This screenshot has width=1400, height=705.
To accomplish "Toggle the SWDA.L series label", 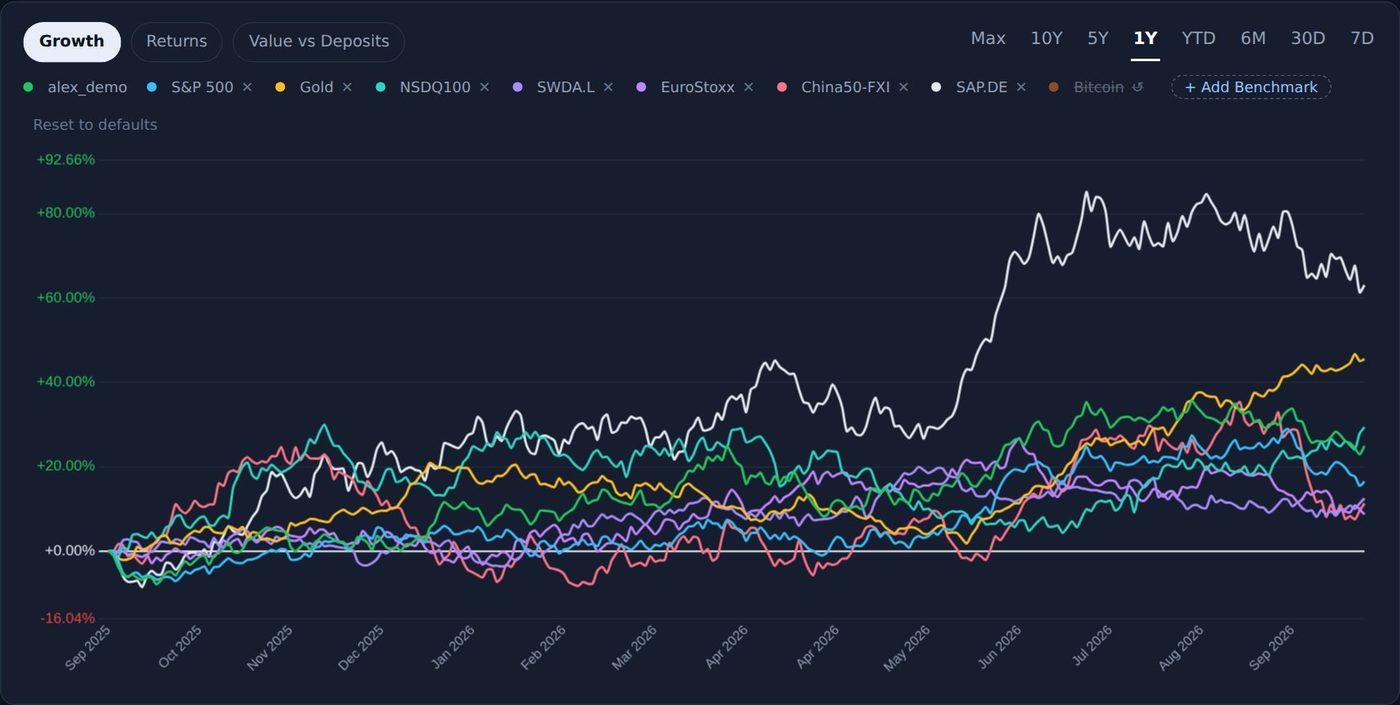I will coord(566,87).
